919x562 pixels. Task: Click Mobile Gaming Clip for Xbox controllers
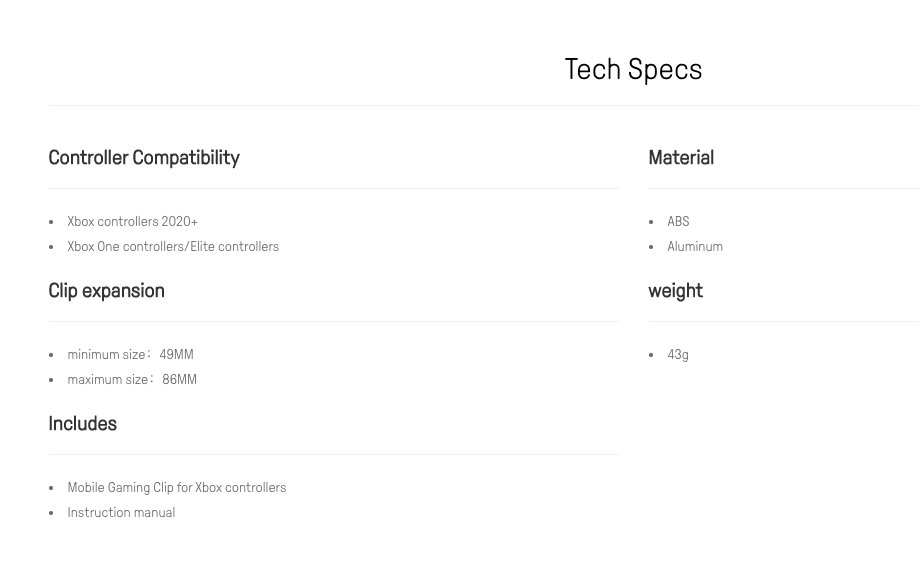pyautogui.click(x=176, y=488)
